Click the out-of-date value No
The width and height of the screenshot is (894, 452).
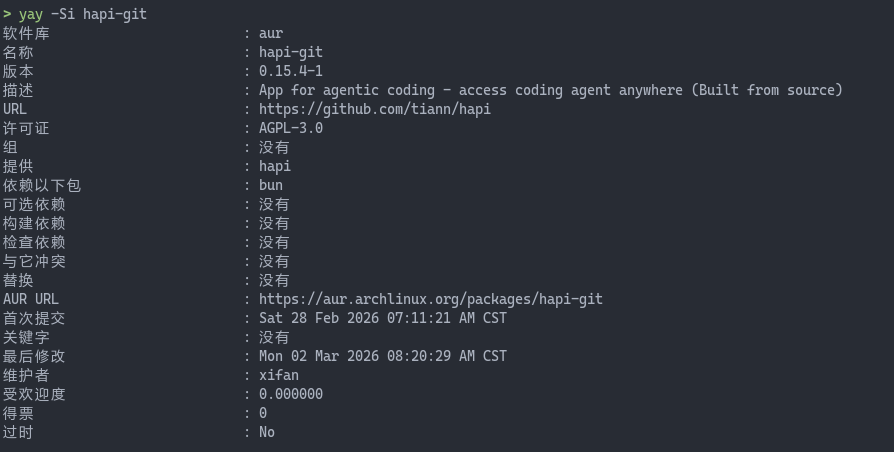(x=267, y=432)
